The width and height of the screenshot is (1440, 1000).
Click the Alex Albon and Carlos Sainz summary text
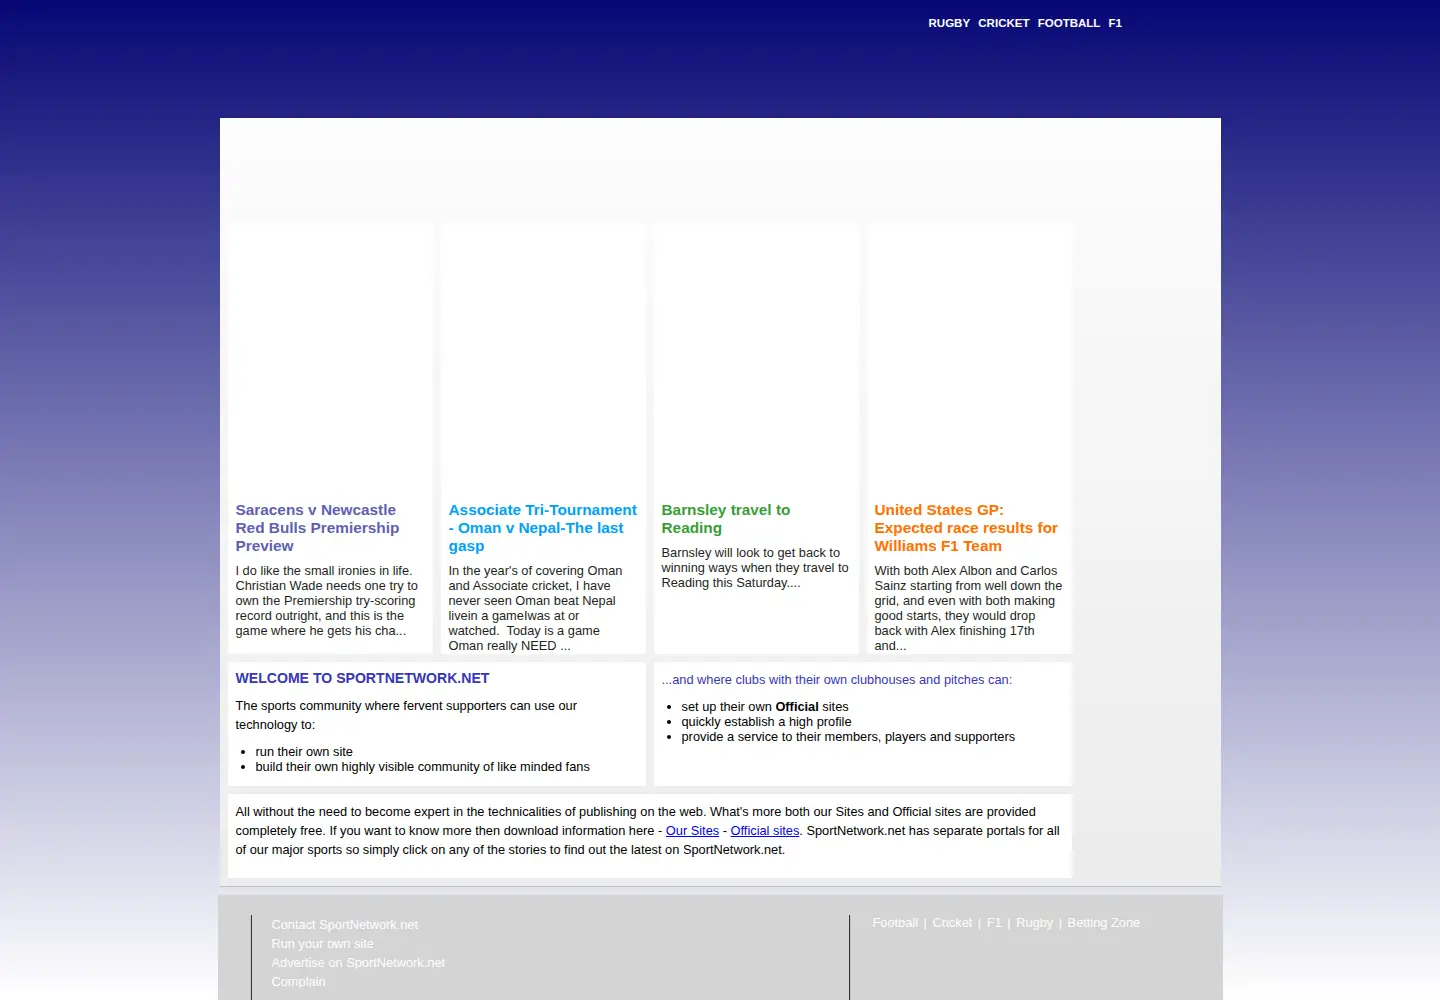tap(968, 608)
